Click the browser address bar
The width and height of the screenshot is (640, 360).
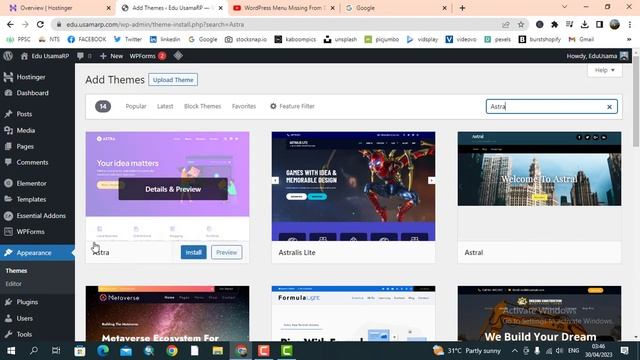point(282,24)
